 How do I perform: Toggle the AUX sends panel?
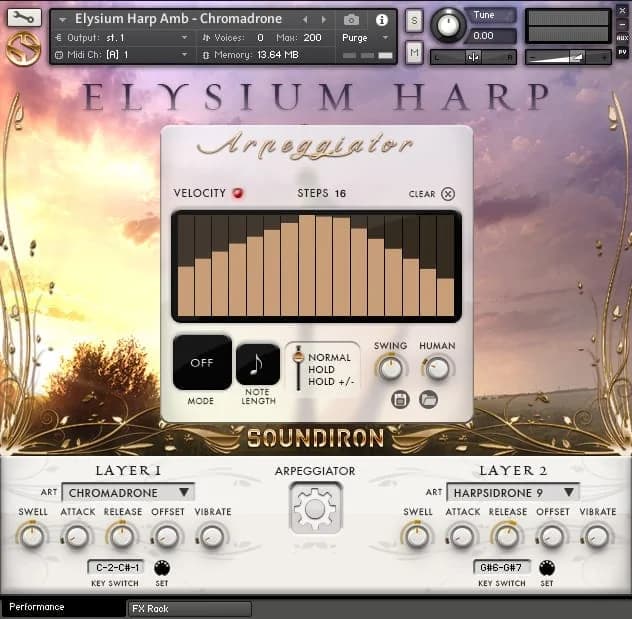coord(622,38)
